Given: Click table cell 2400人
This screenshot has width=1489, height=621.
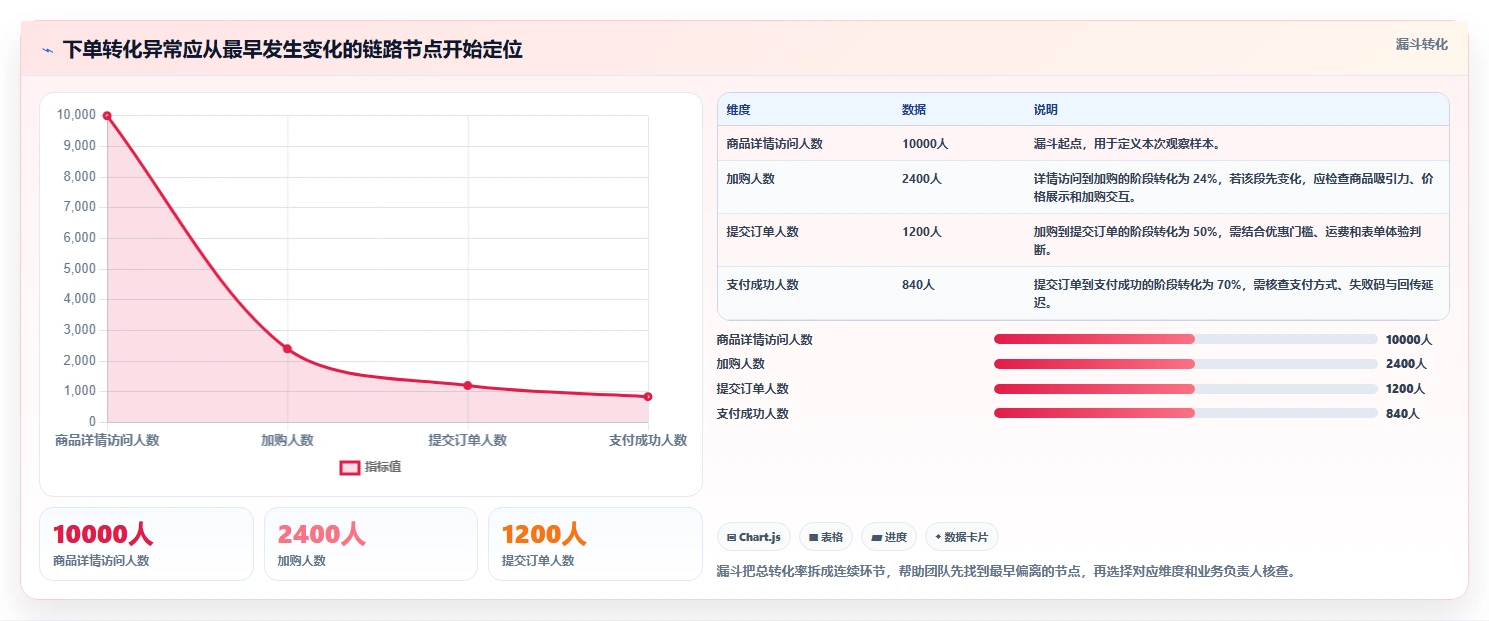Looking at the screenshot, I should click(x=921, y=179).
